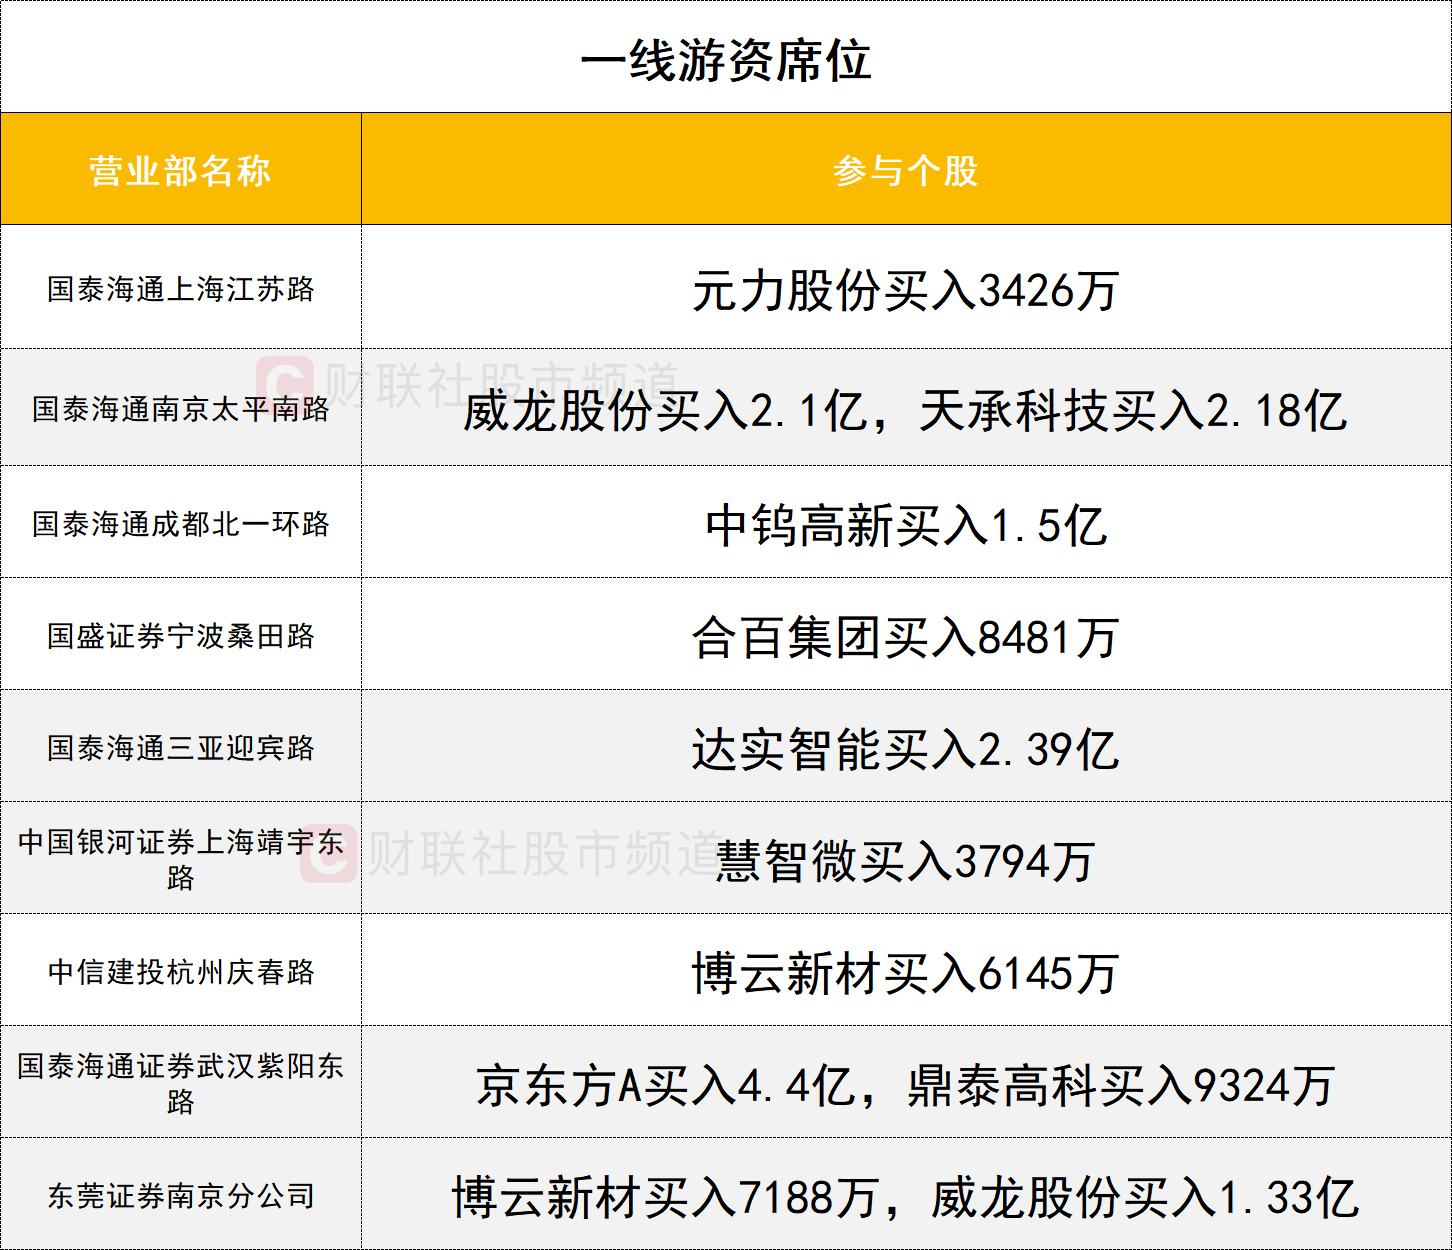Screen dimensions: 1452x1250
Task: Click the cell 中钨高新买入1.5亿
Action: (906, 522)
